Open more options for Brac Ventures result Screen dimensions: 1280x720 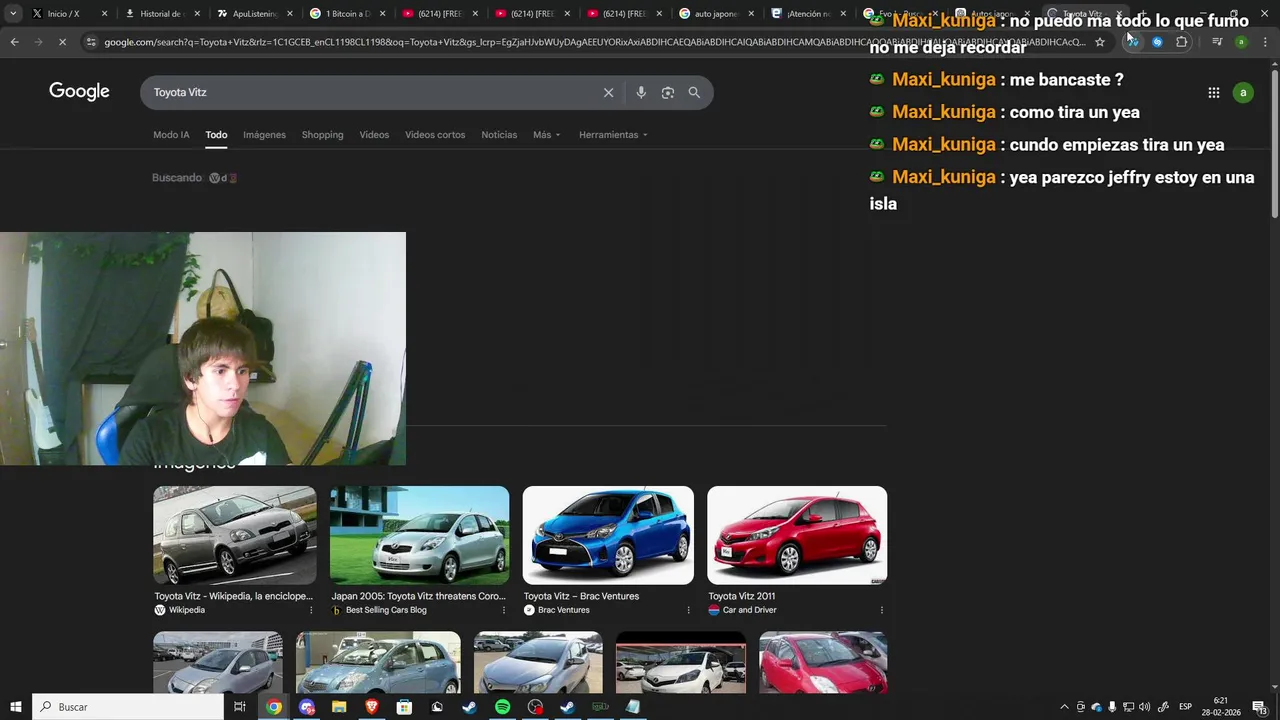(688, 610)
